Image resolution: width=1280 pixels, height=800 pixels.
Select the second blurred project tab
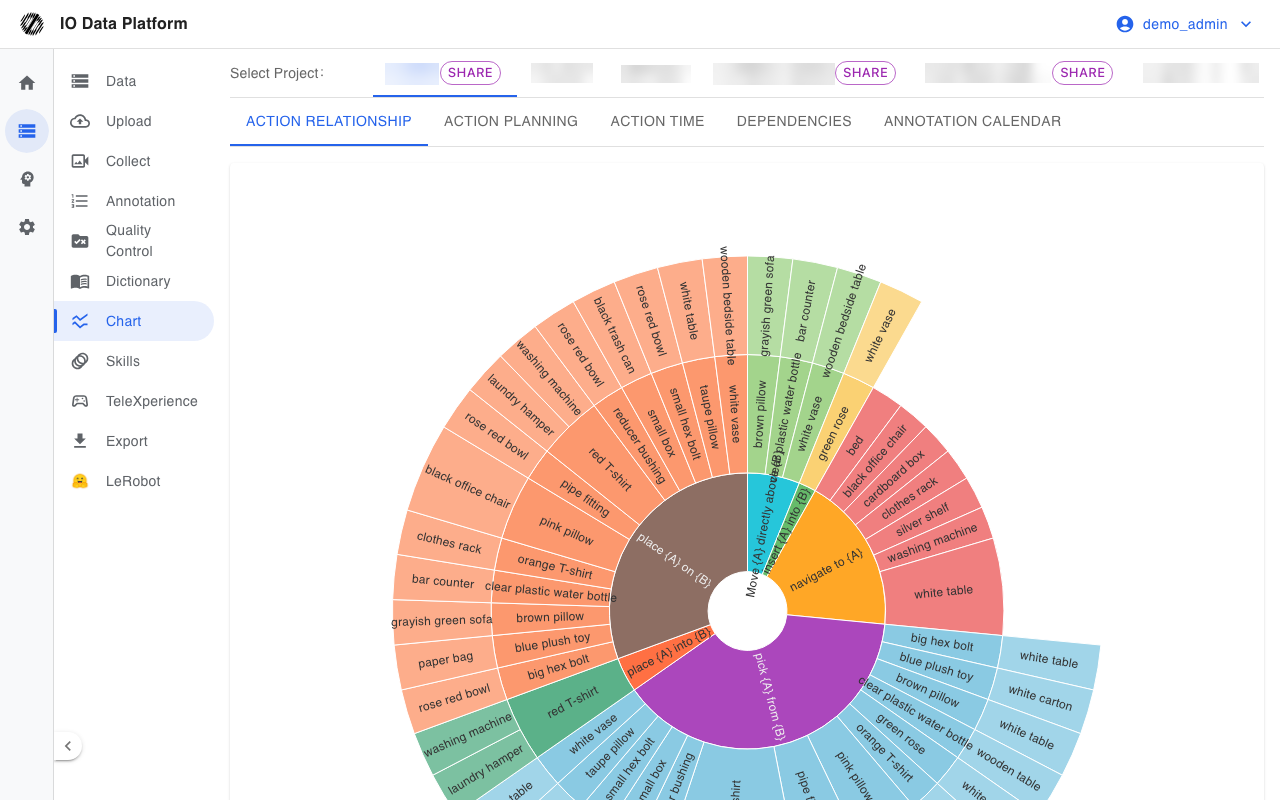click(562, 73)
